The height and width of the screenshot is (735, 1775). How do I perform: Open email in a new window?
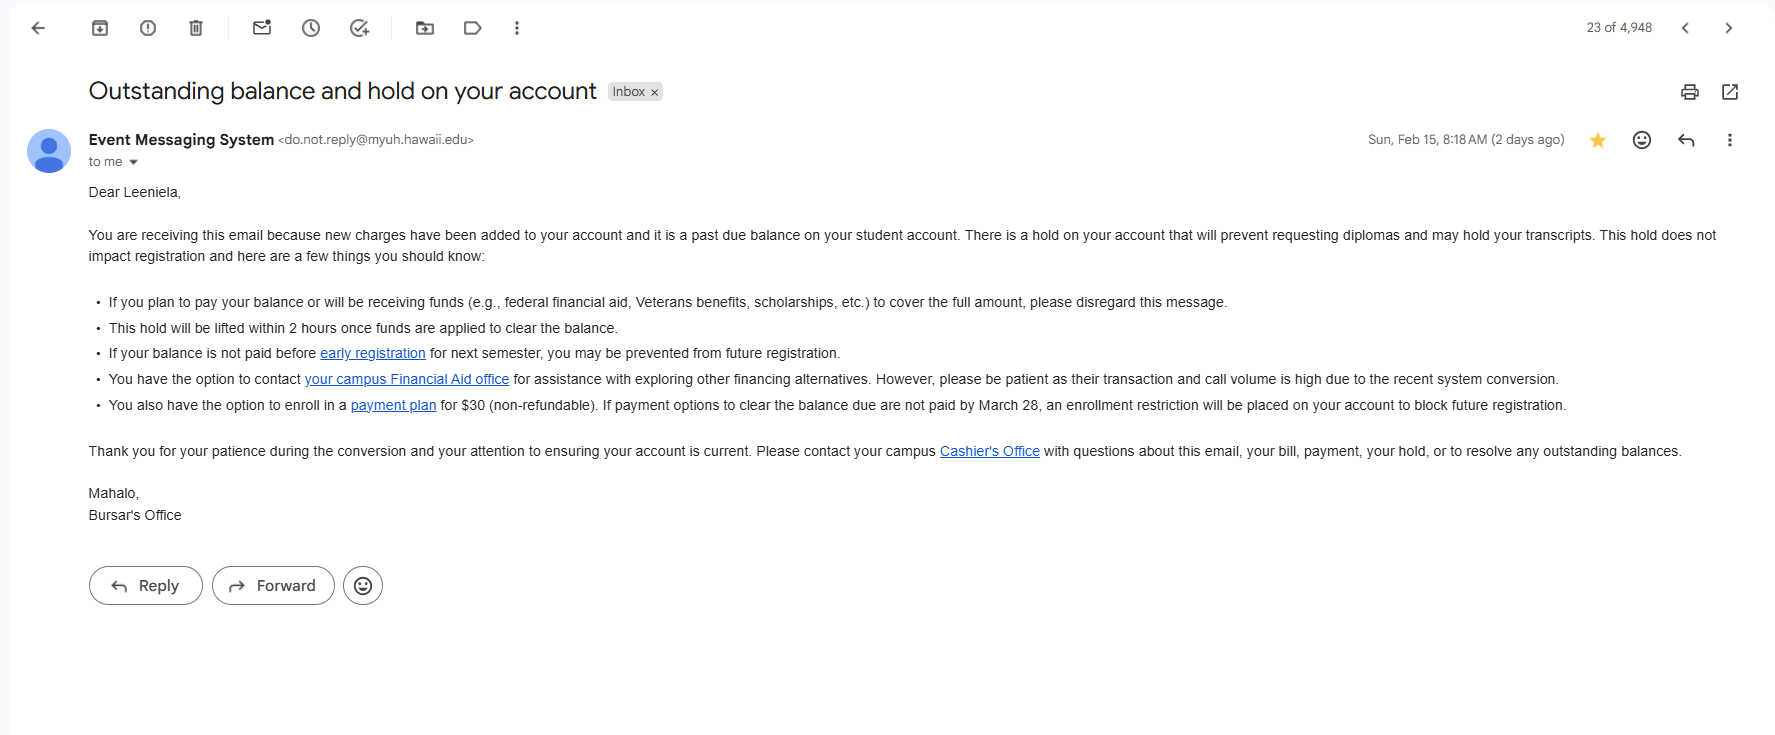coord(1730,92)
